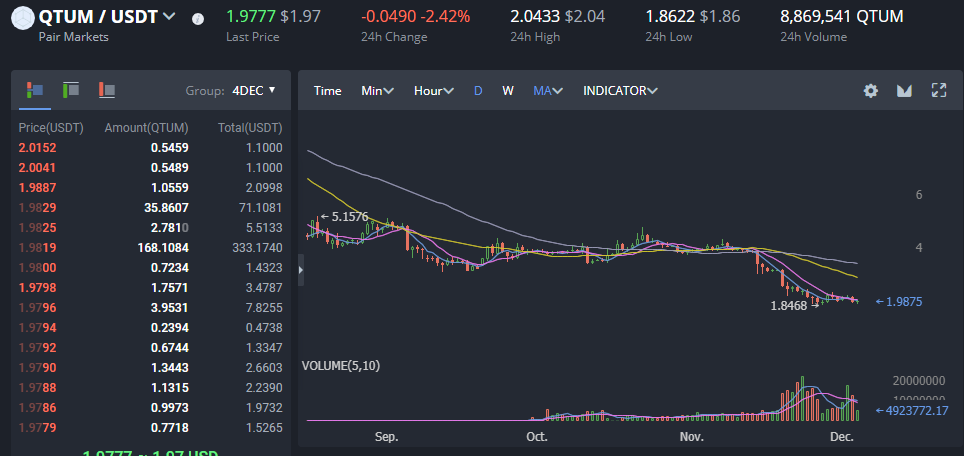The image size is (964, 456).
Task: Click the chart style icon beside the gear
Action: tap(904, 91)
